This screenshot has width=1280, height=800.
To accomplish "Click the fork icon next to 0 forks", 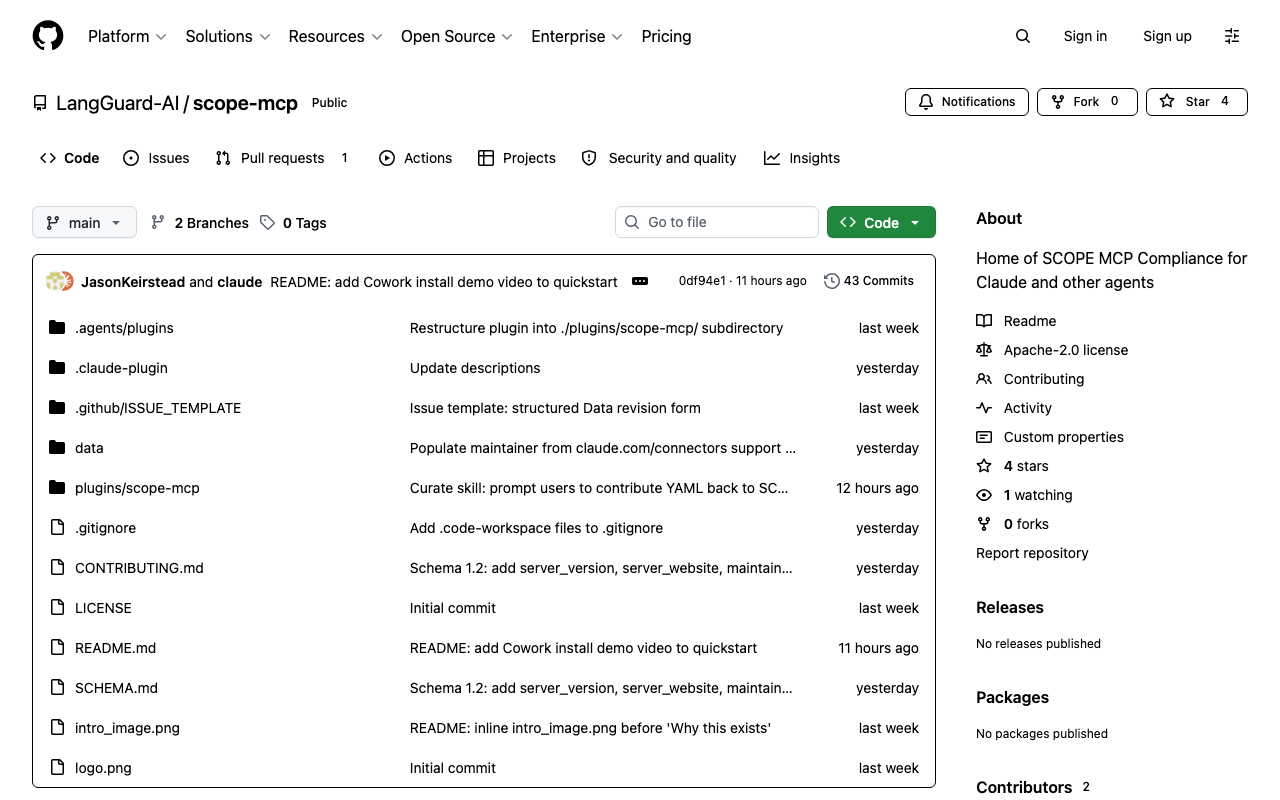I will tap(984, 524).
